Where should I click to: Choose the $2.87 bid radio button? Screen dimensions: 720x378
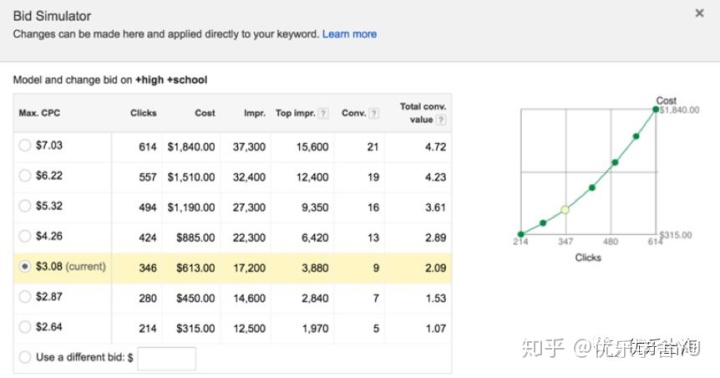click(x=25, y=297)
